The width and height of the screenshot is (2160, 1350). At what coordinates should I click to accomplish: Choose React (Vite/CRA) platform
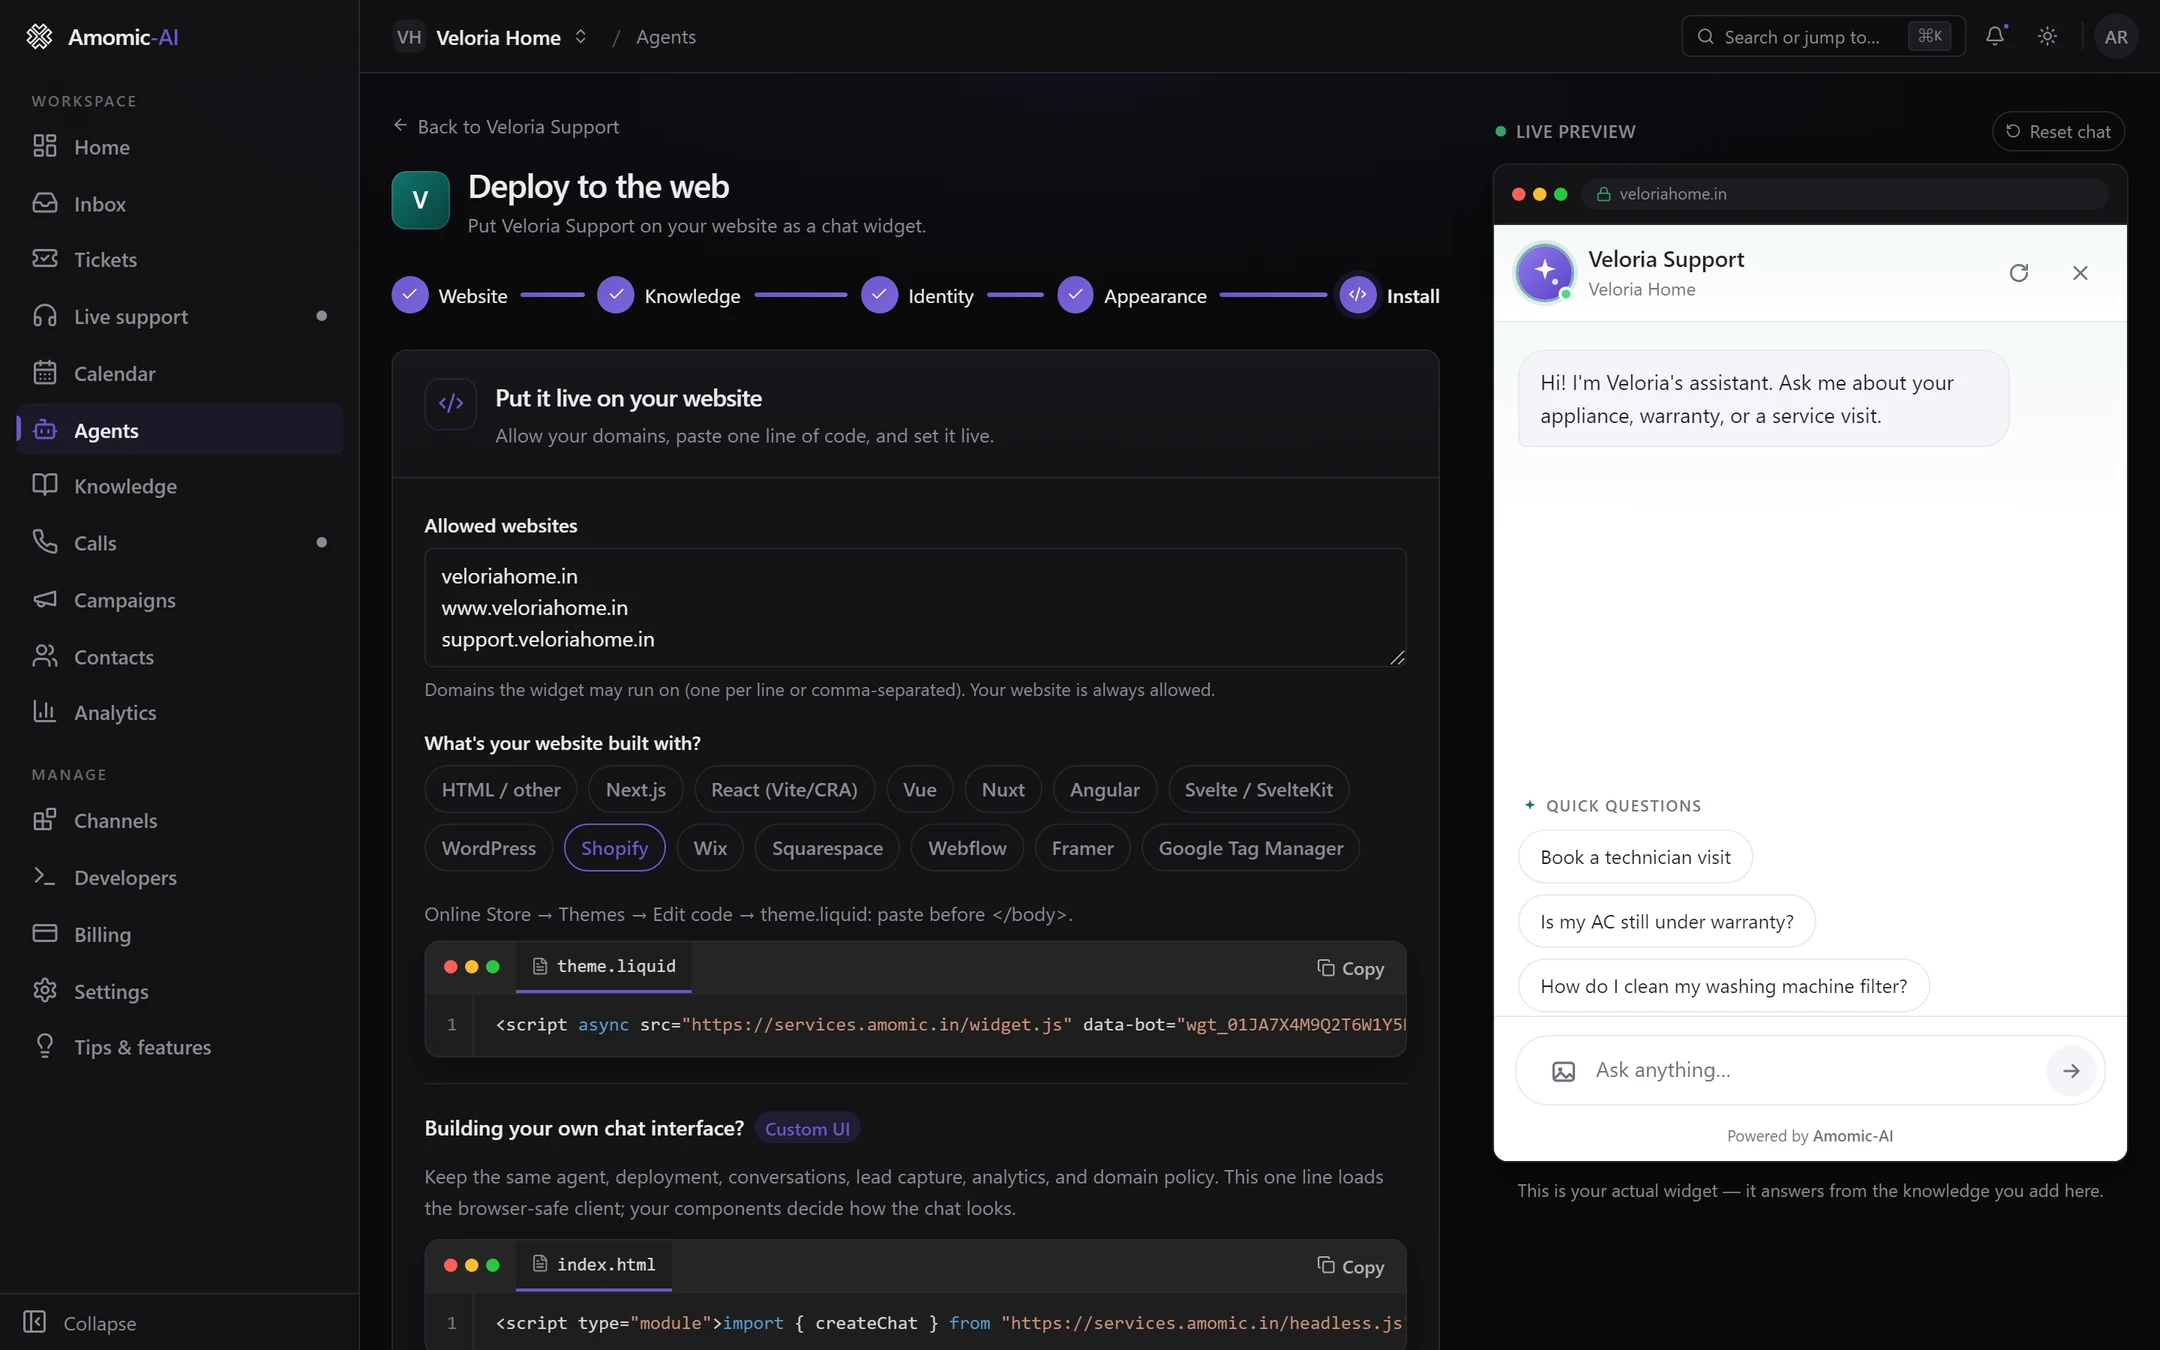tap(784, 790)
